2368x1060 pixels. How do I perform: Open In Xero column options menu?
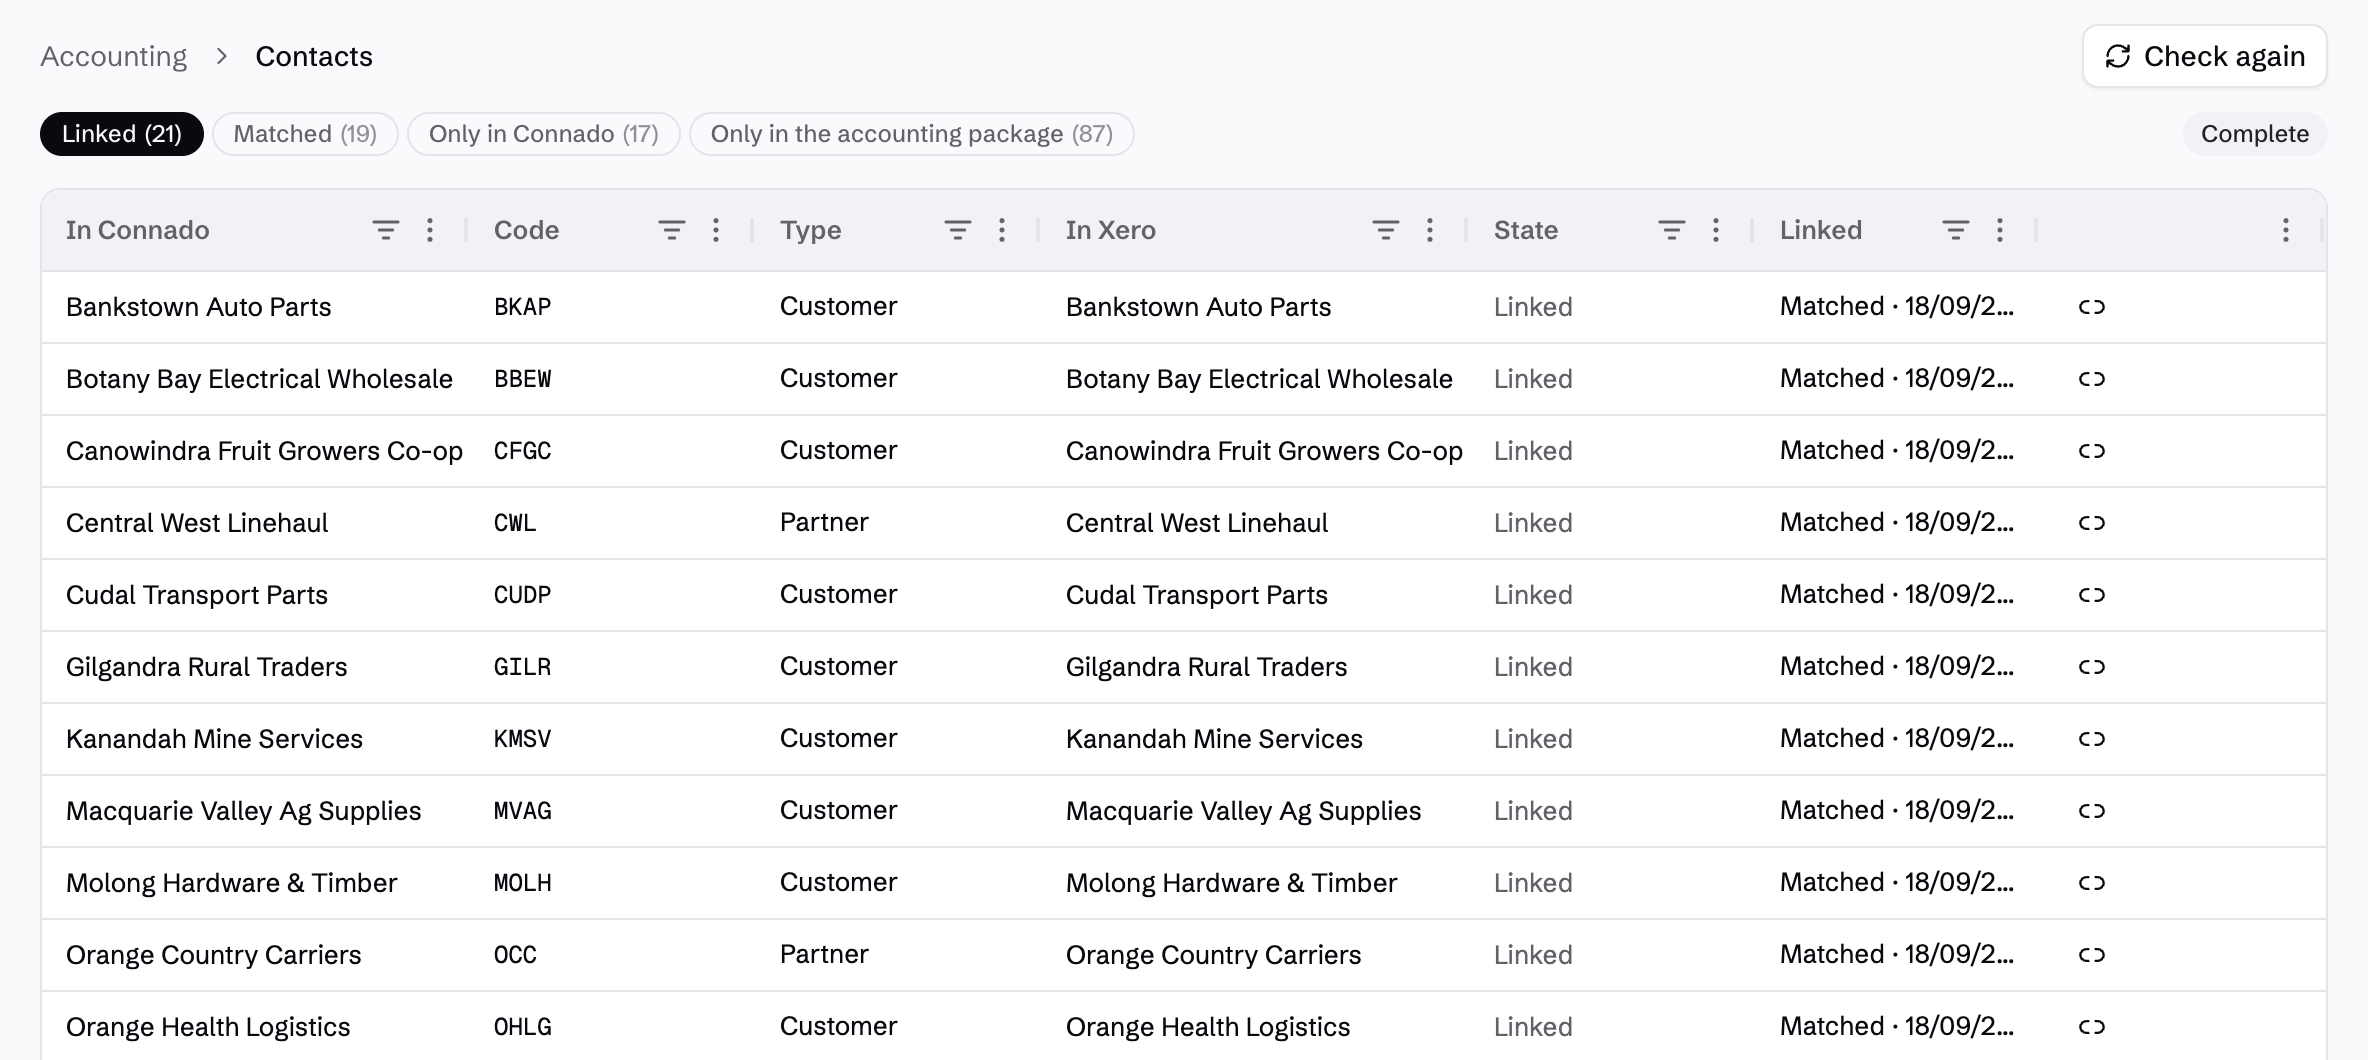[1430, 230]
